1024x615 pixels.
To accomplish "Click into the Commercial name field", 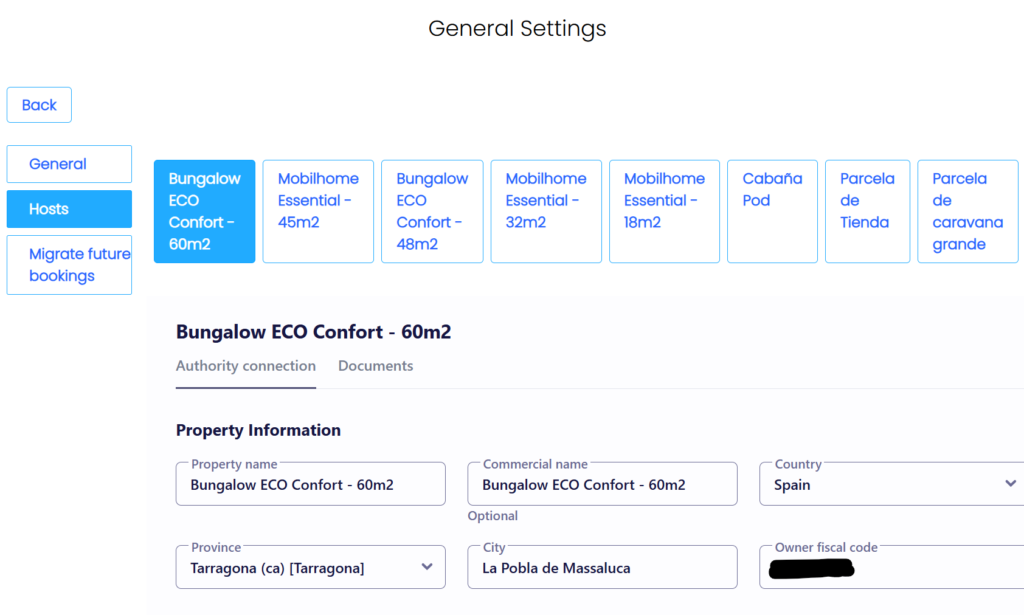I will (602, 485).
